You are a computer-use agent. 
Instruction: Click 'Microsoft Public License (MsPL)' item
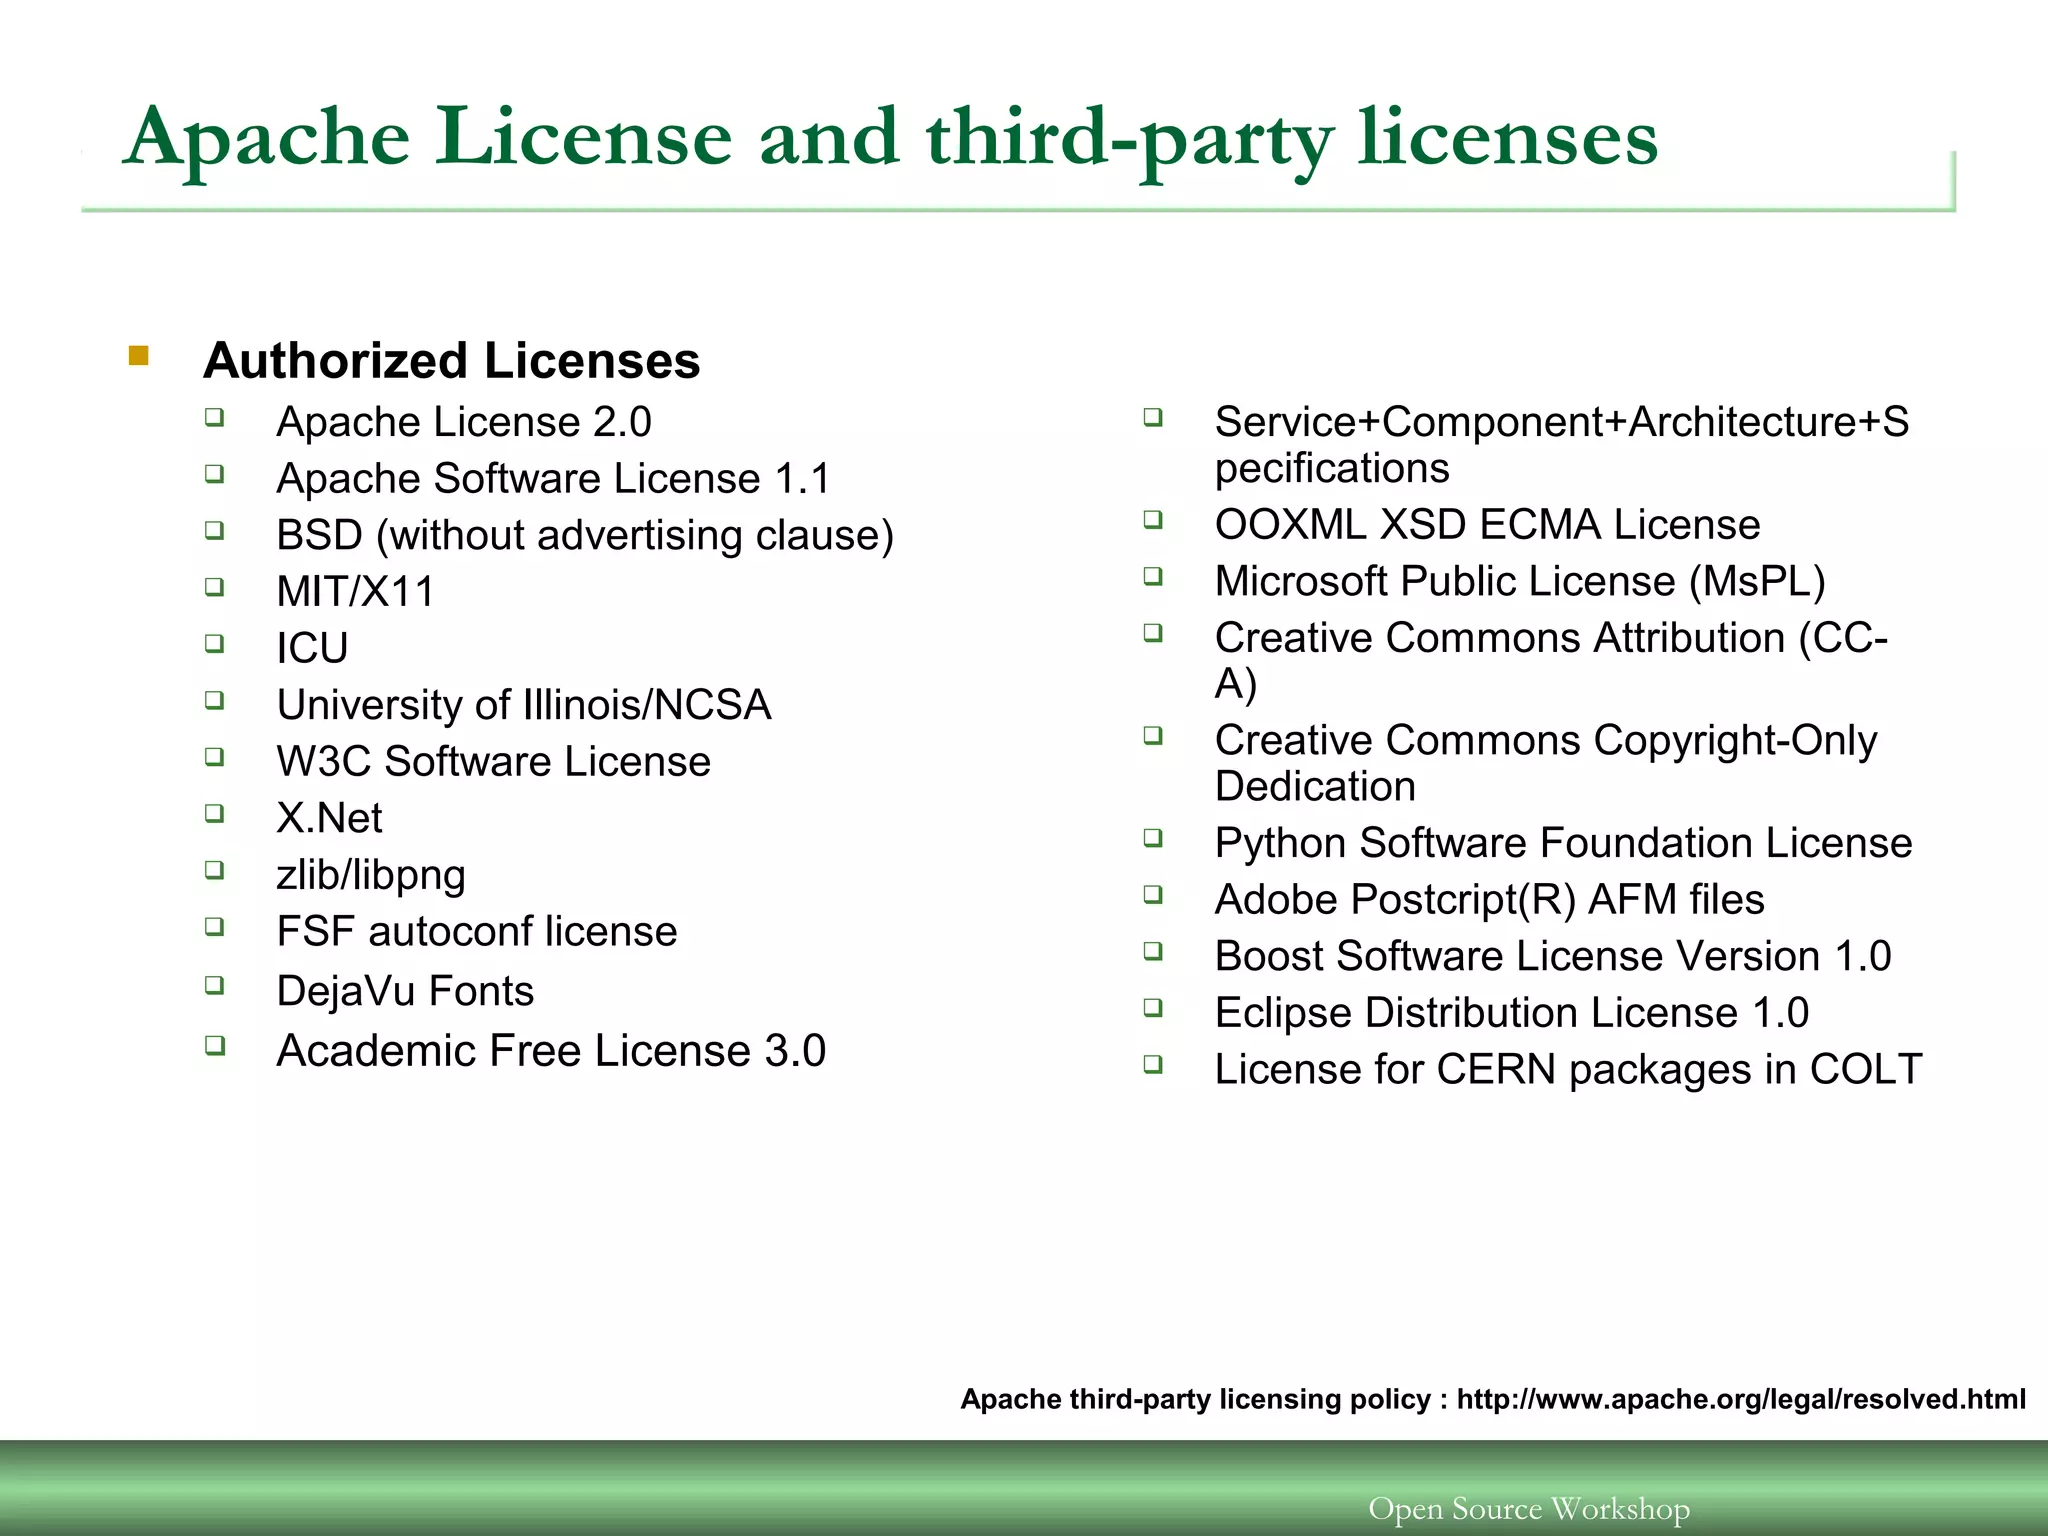(1520, 582)
